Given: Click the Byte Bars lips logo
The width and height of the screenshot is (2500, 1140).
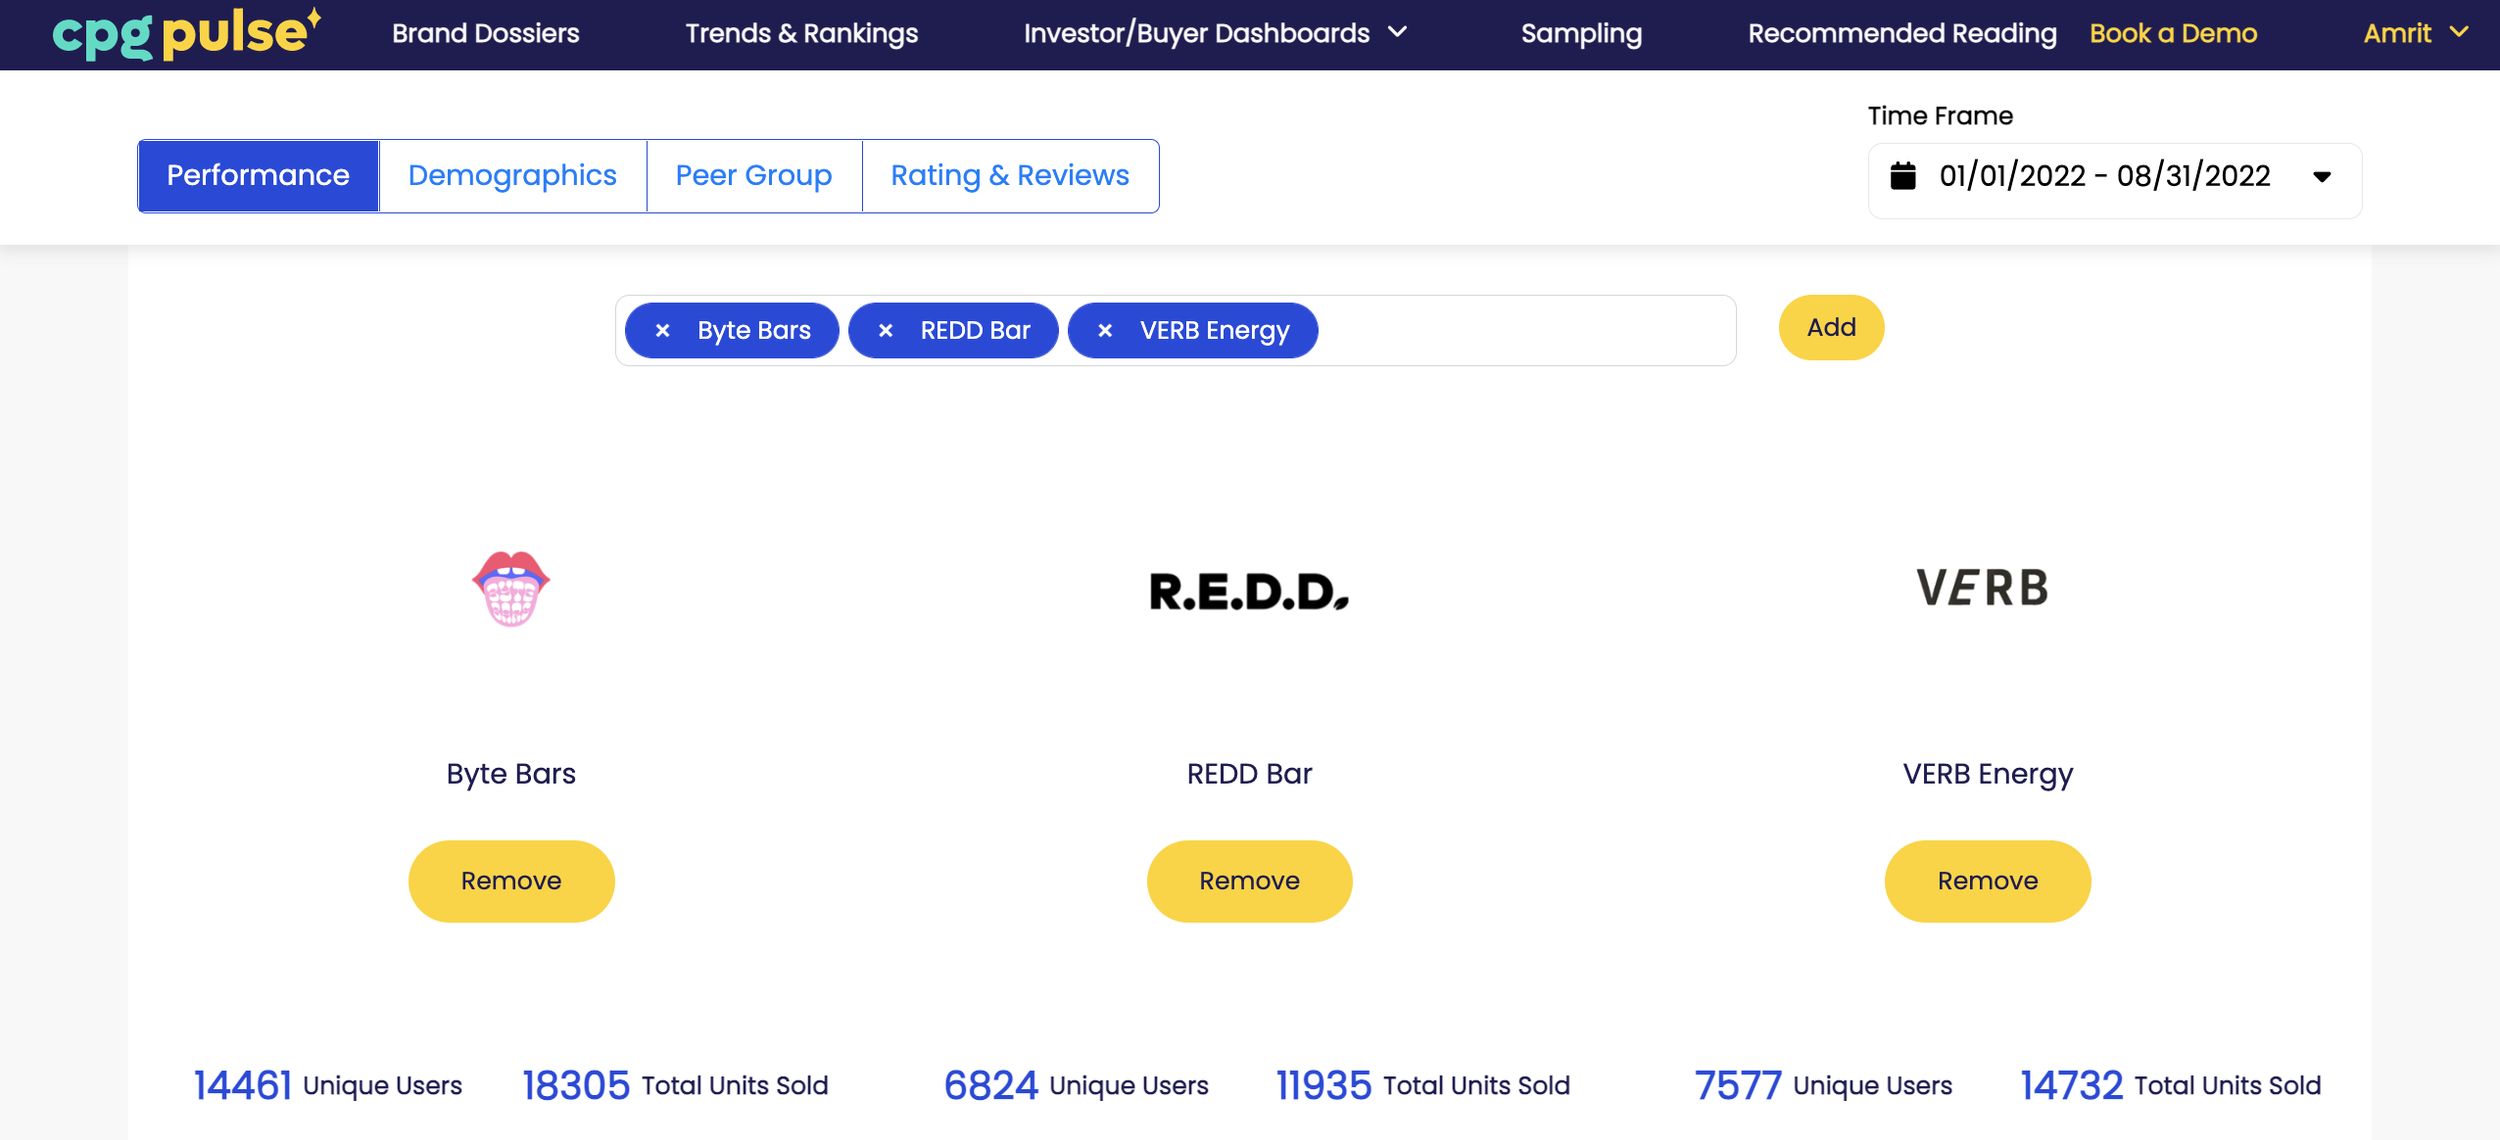Looking at the screenshot, I should (511, 588).
